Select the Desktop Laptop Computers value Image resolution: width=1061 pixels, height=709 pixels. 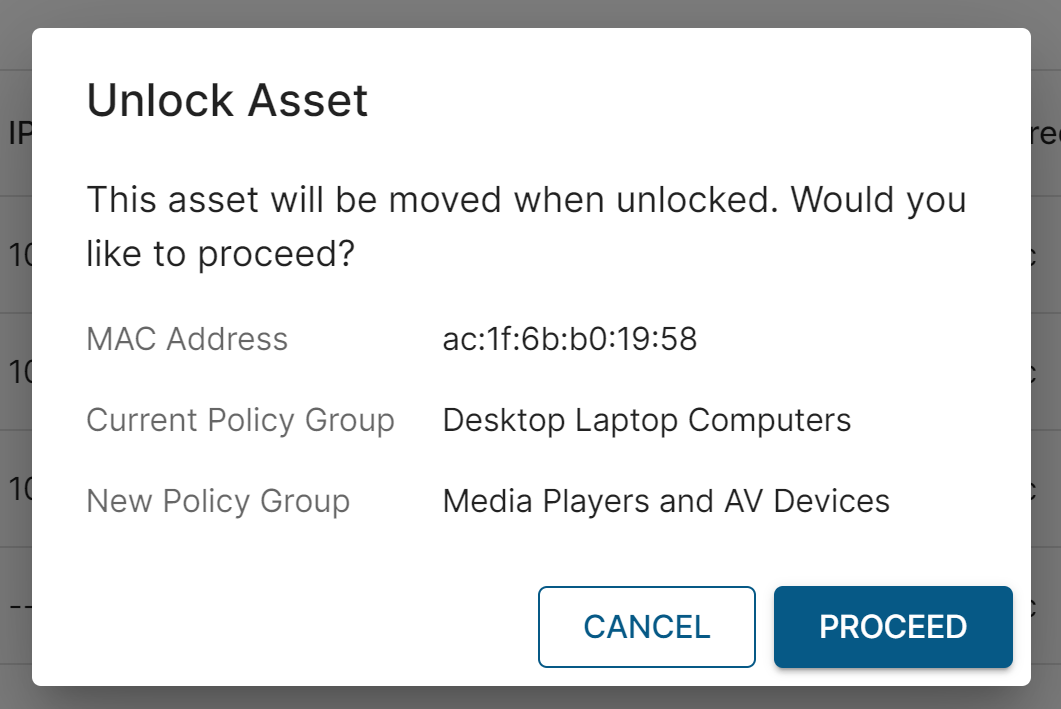click(647, 420)
